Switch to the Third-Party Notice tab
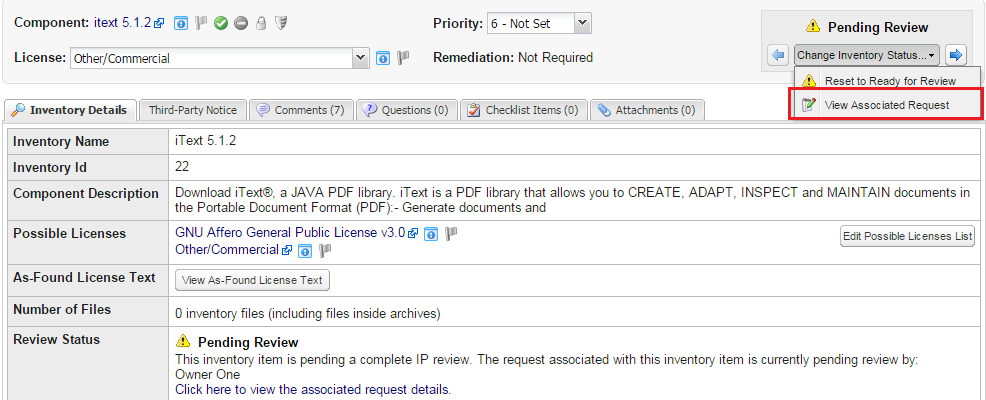 [193, 110]
